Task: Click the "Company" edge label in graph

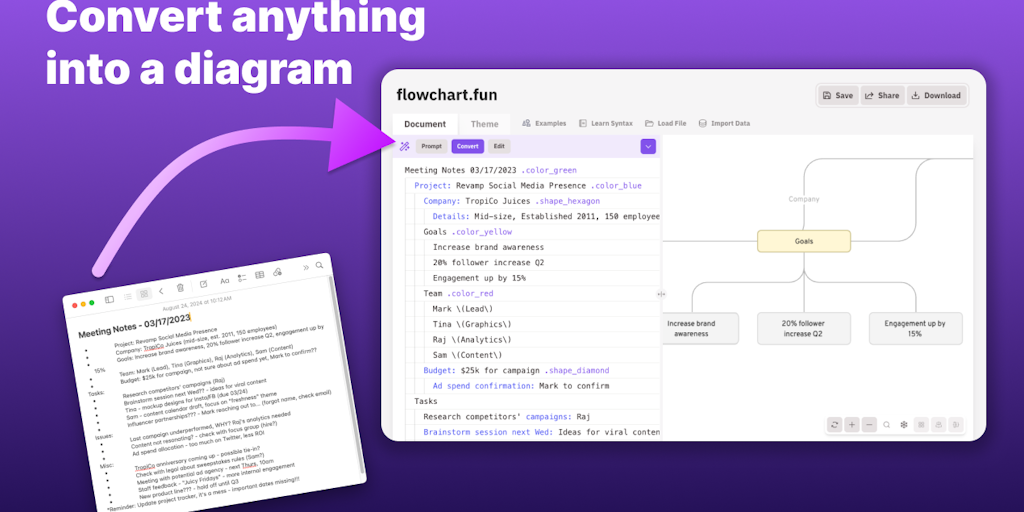Action: click(x=804, y=199)
